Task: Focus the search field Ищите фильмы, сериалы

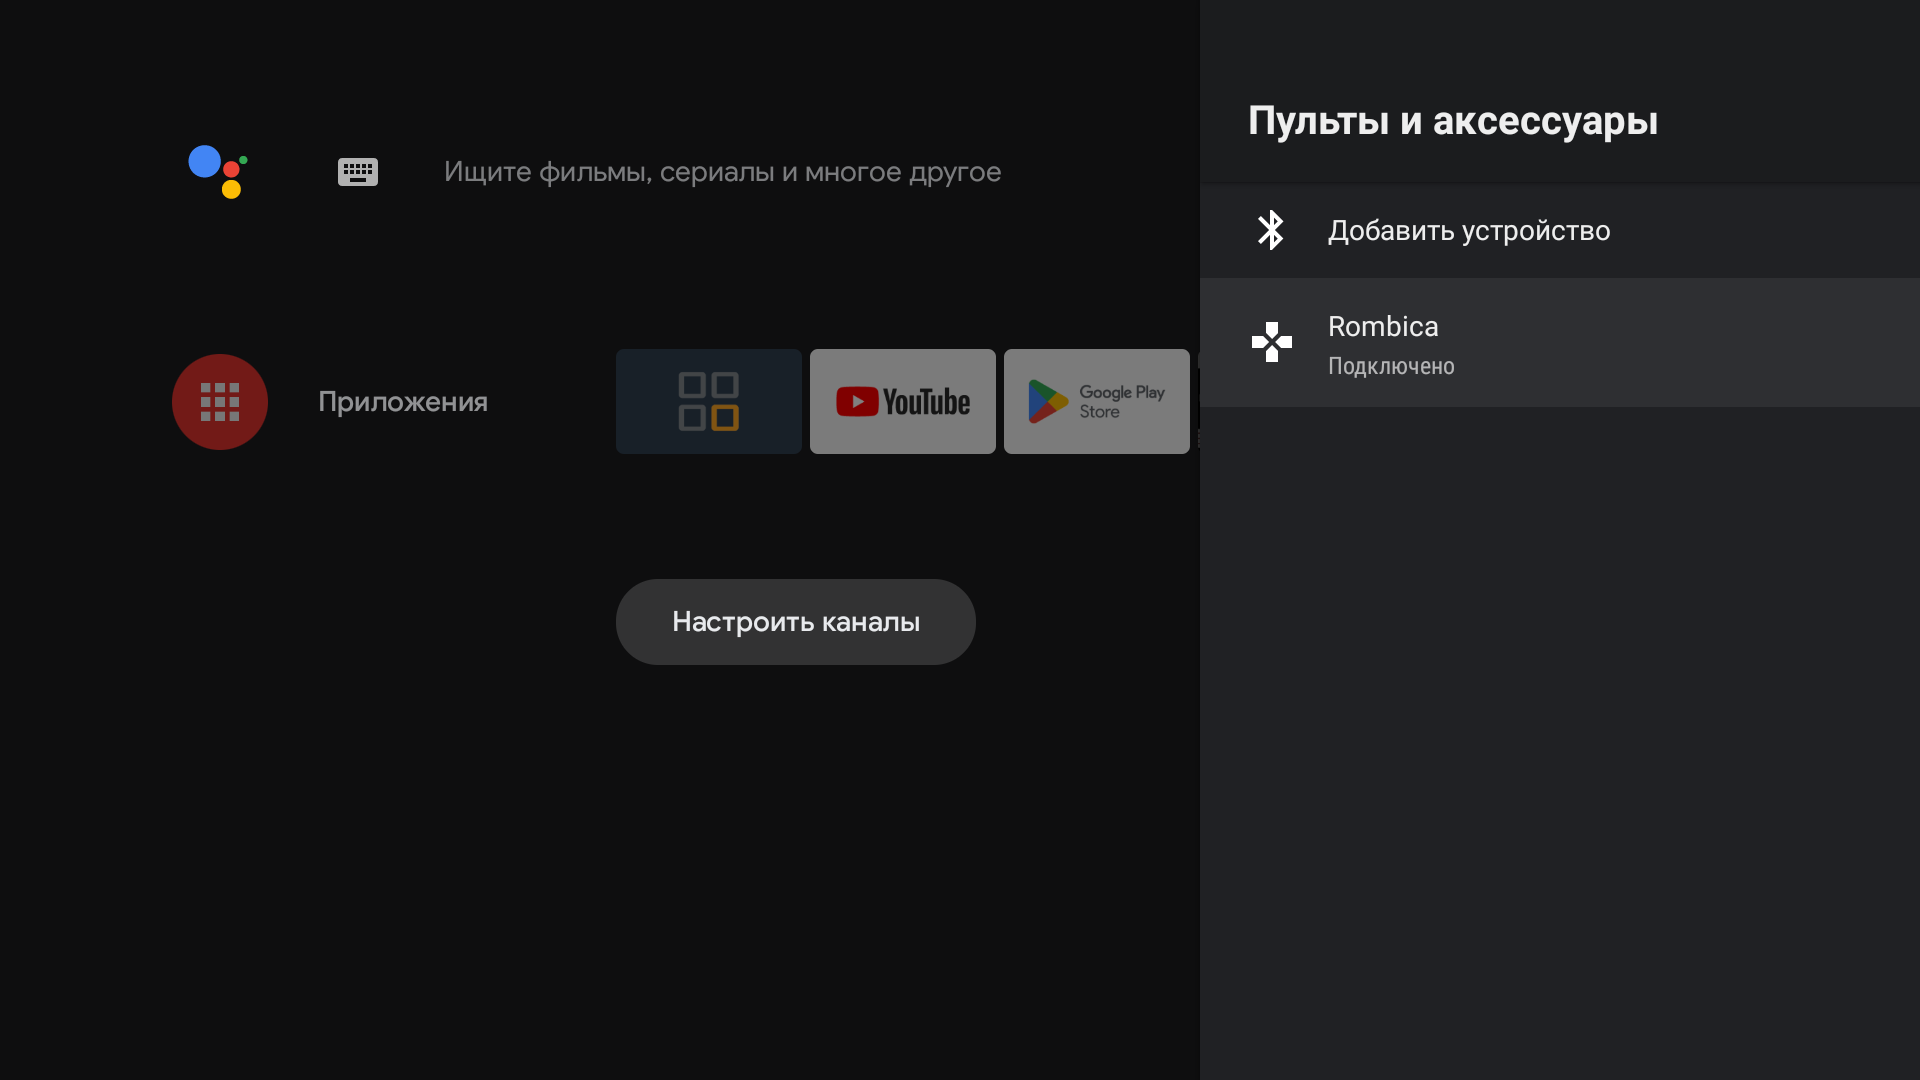Action: 722,172
